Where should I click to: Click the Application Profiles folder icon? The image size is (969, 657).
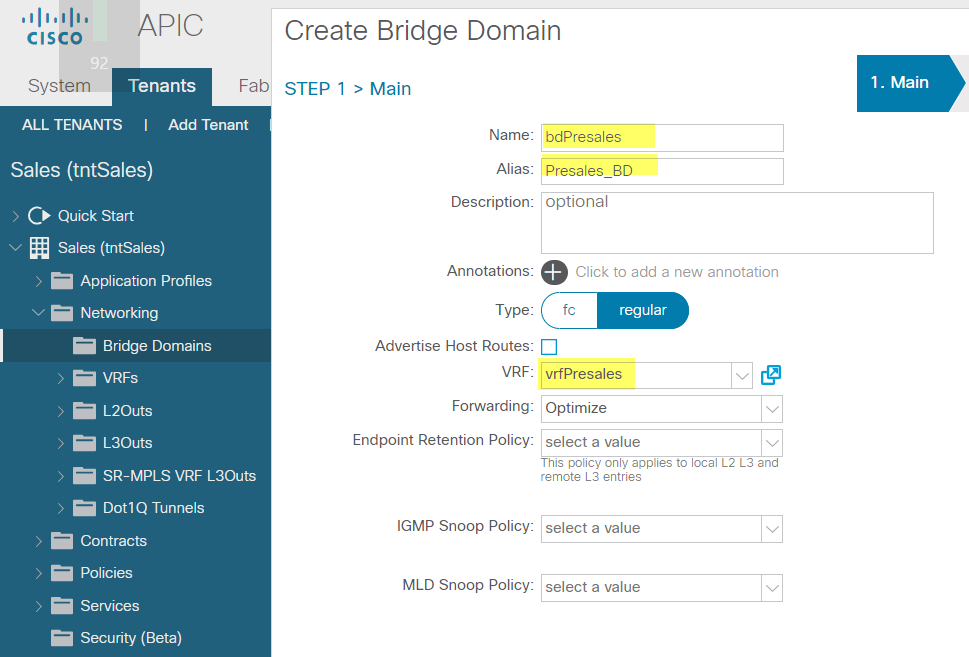pyautogui.click(x=62, y=281)
